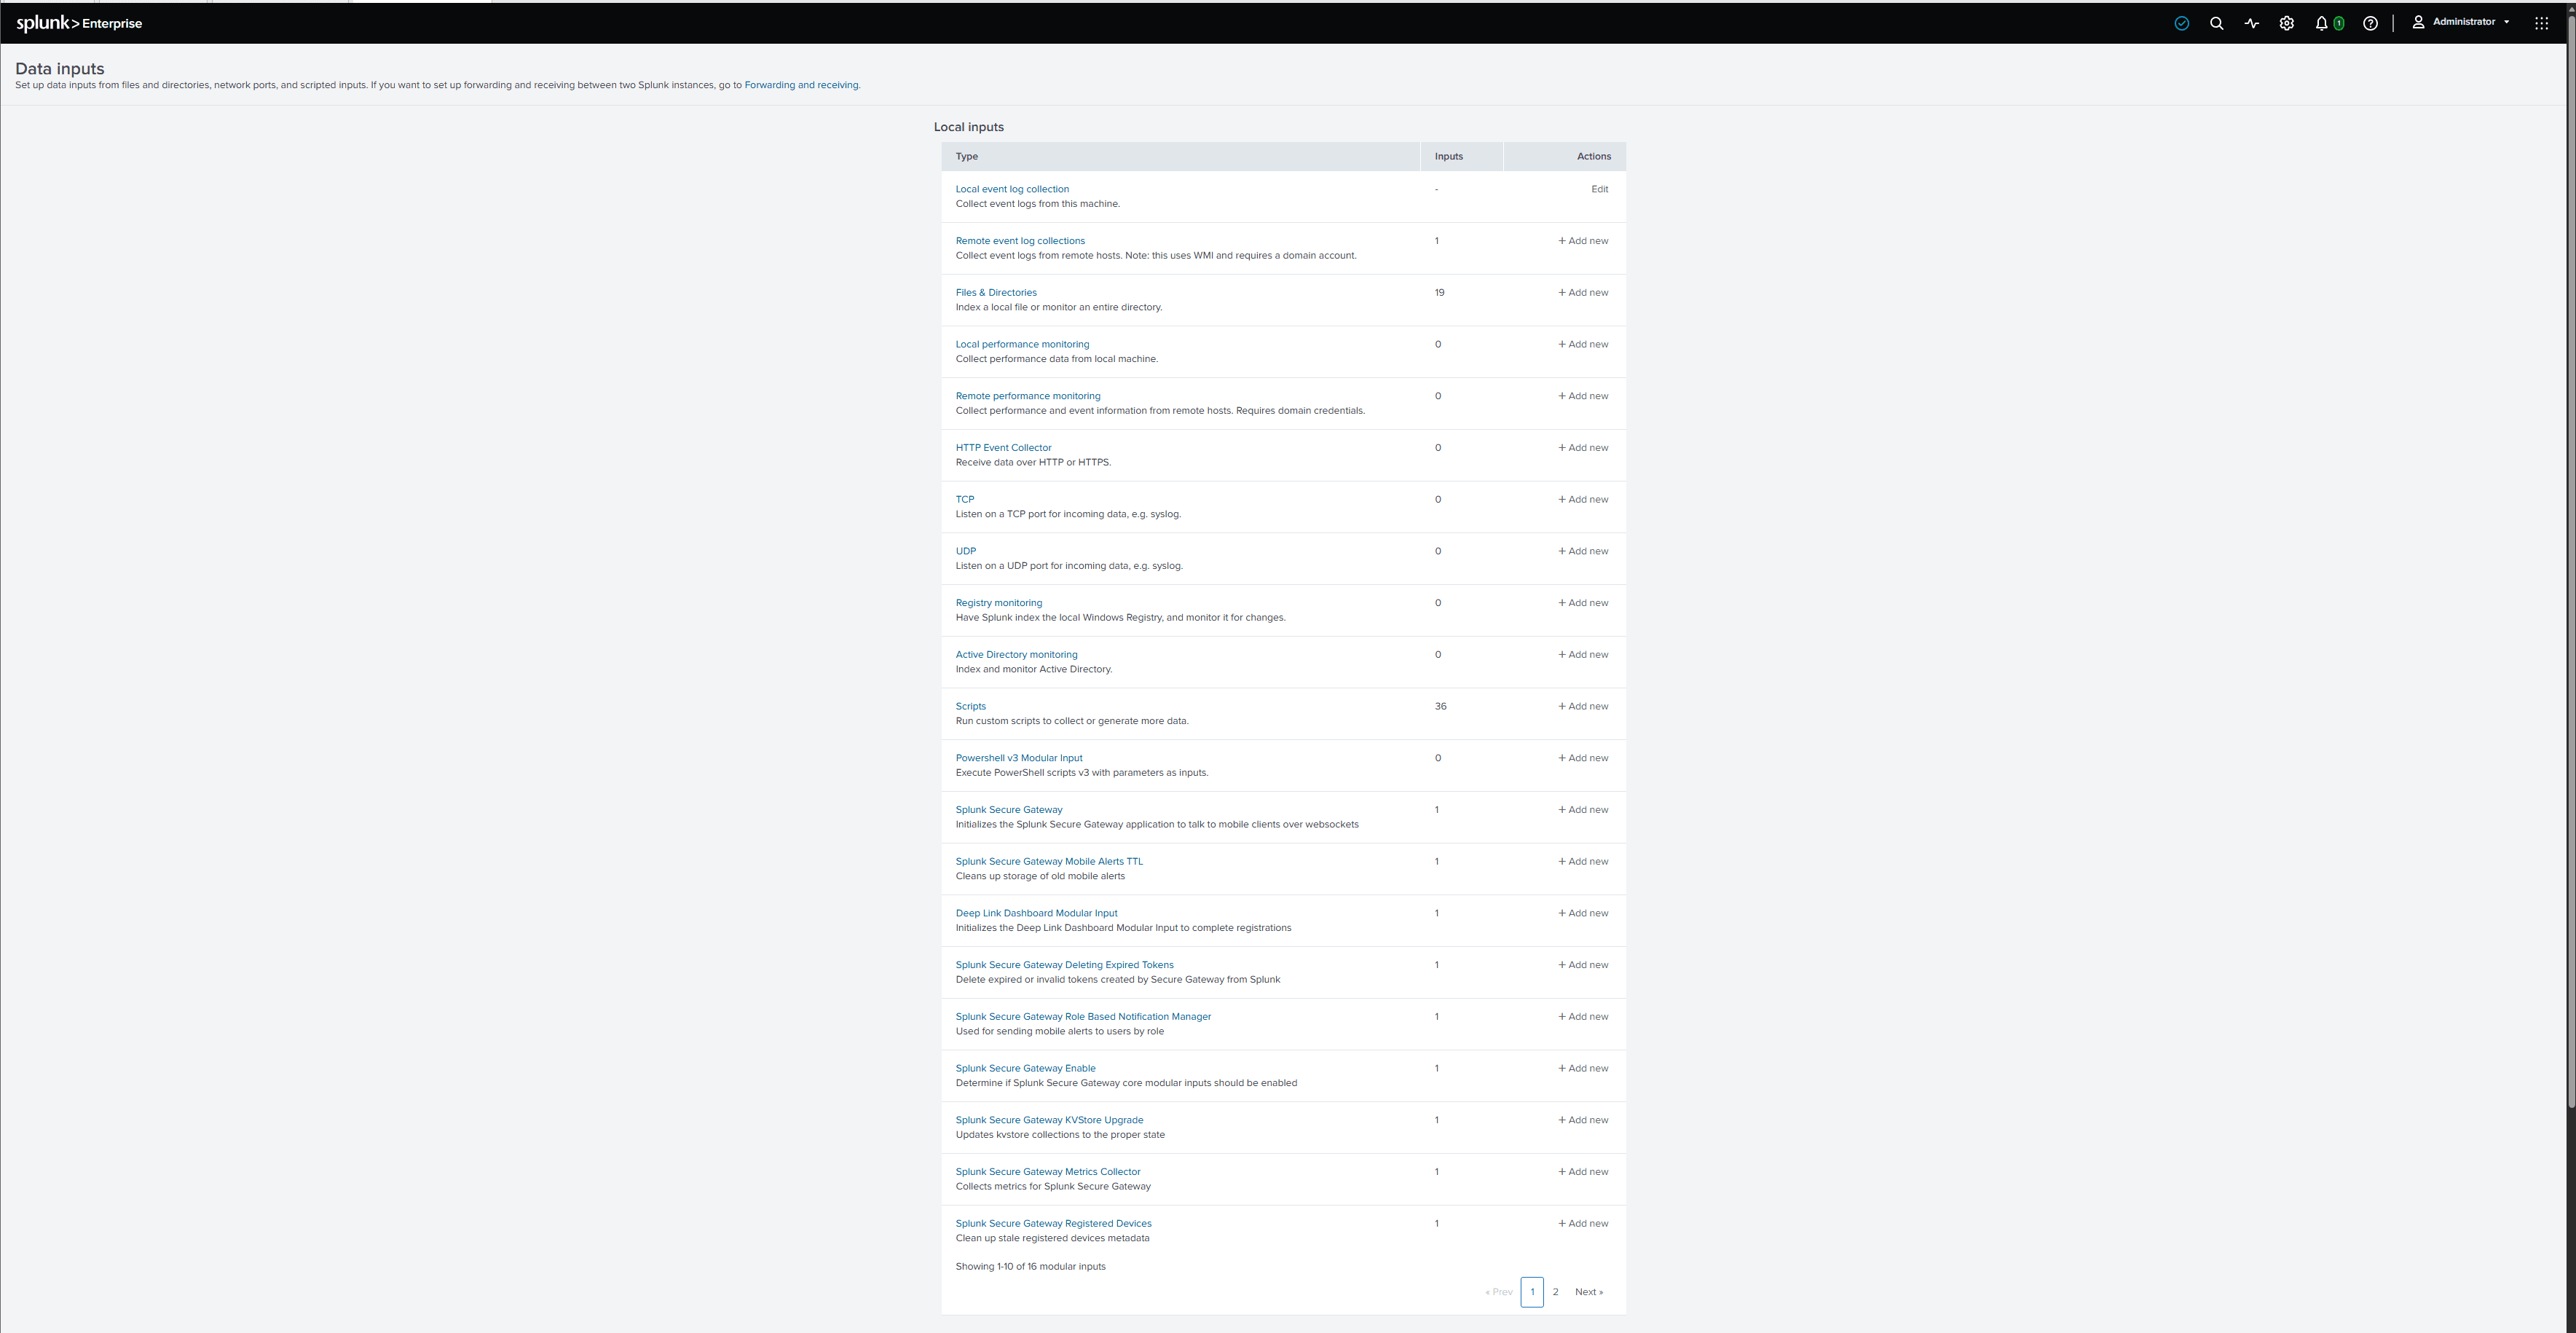Add new KVStore Upgrade input
Viewport: 2576px width, 1333px height.
tap(1583, 1120)
